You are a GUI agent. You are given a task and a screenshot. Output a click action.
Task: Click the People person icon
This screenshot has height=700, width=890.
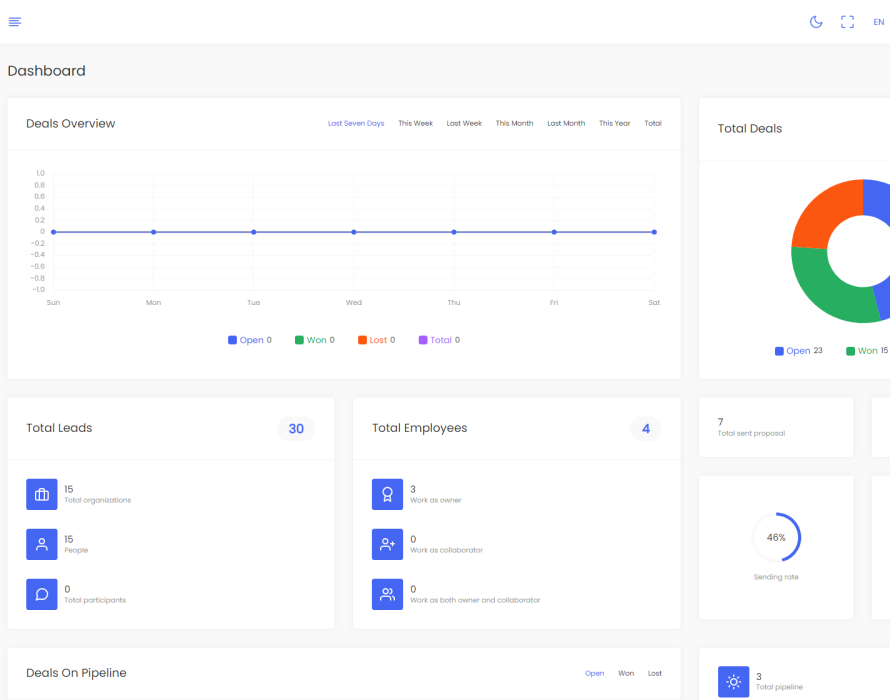42,544
